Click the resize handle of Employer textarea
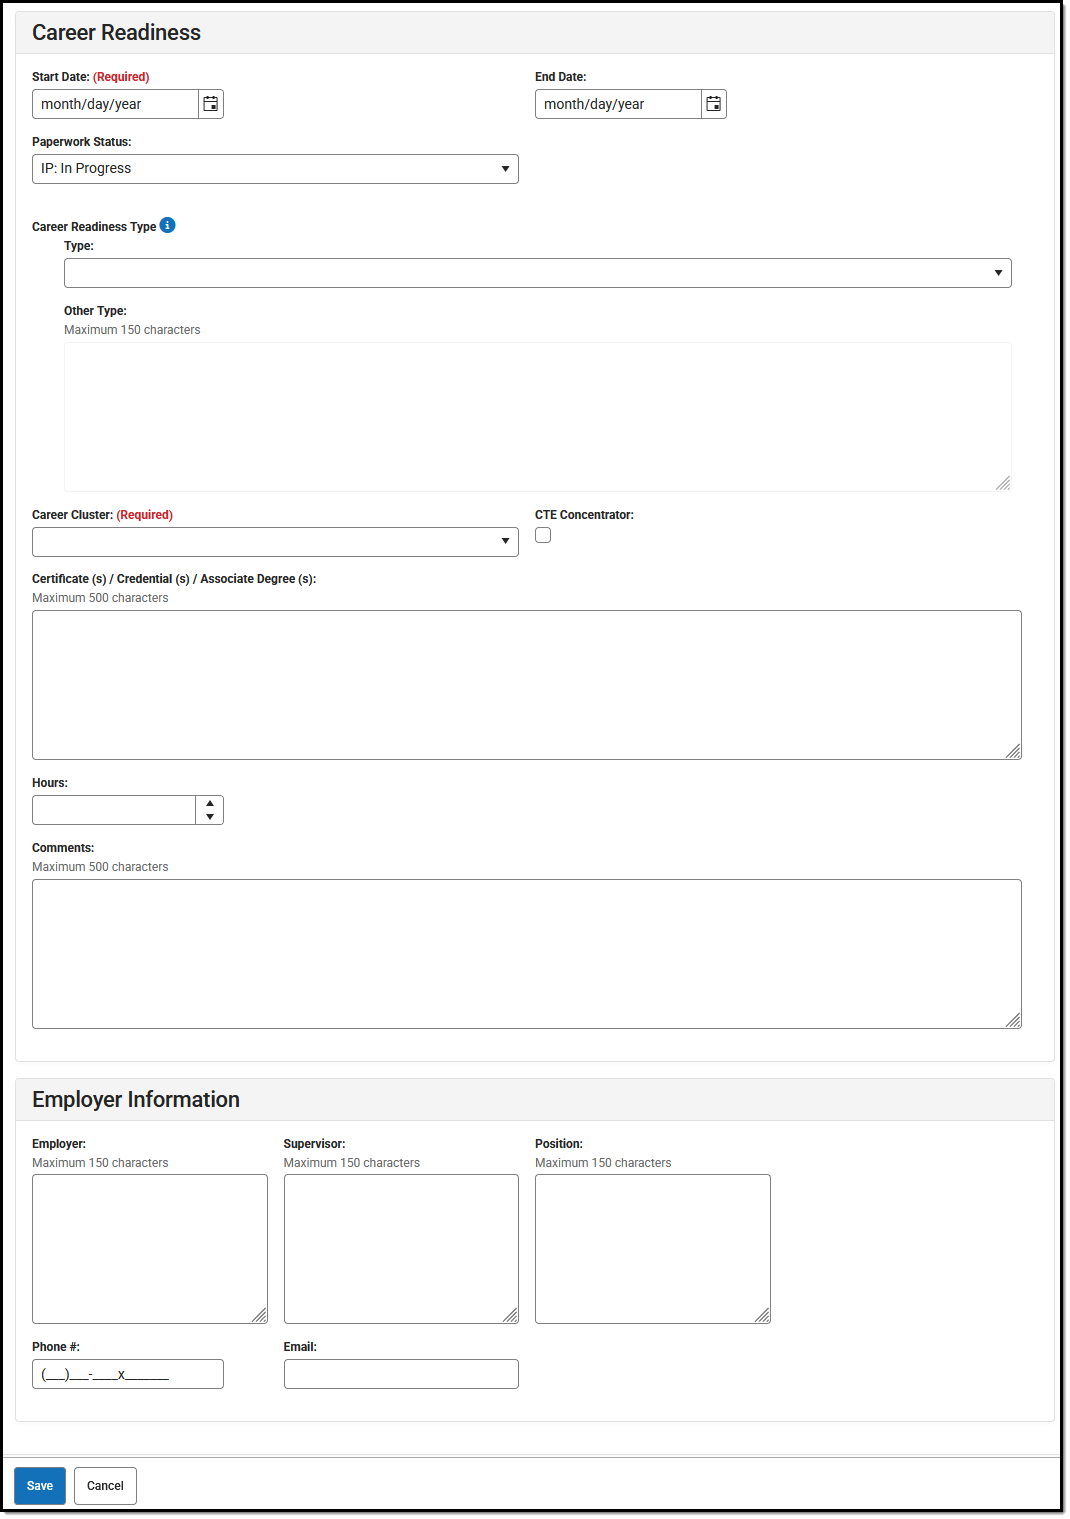This screenshot has height=1519, width=1070. 260,1316
